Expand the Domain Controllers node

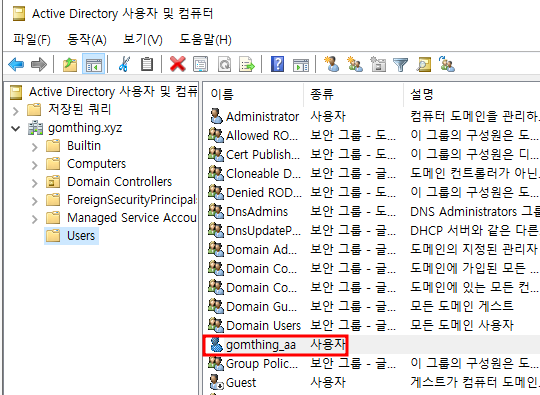[x=34, y=183]
